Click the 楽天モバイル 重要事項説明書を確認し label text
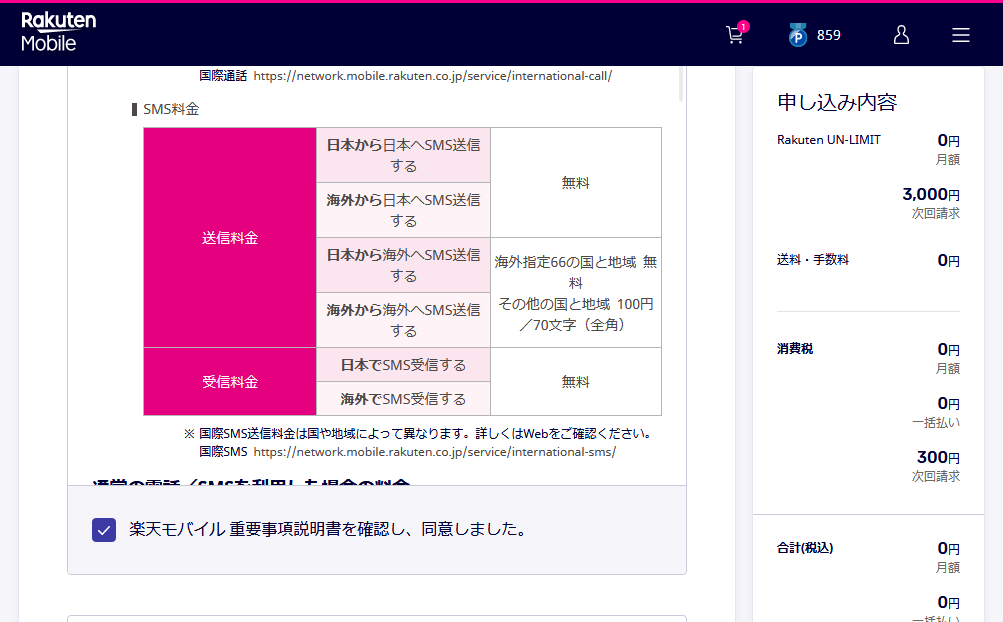Image resolution: width=1003 pixels, height=622 pixels. coord(328,529)
